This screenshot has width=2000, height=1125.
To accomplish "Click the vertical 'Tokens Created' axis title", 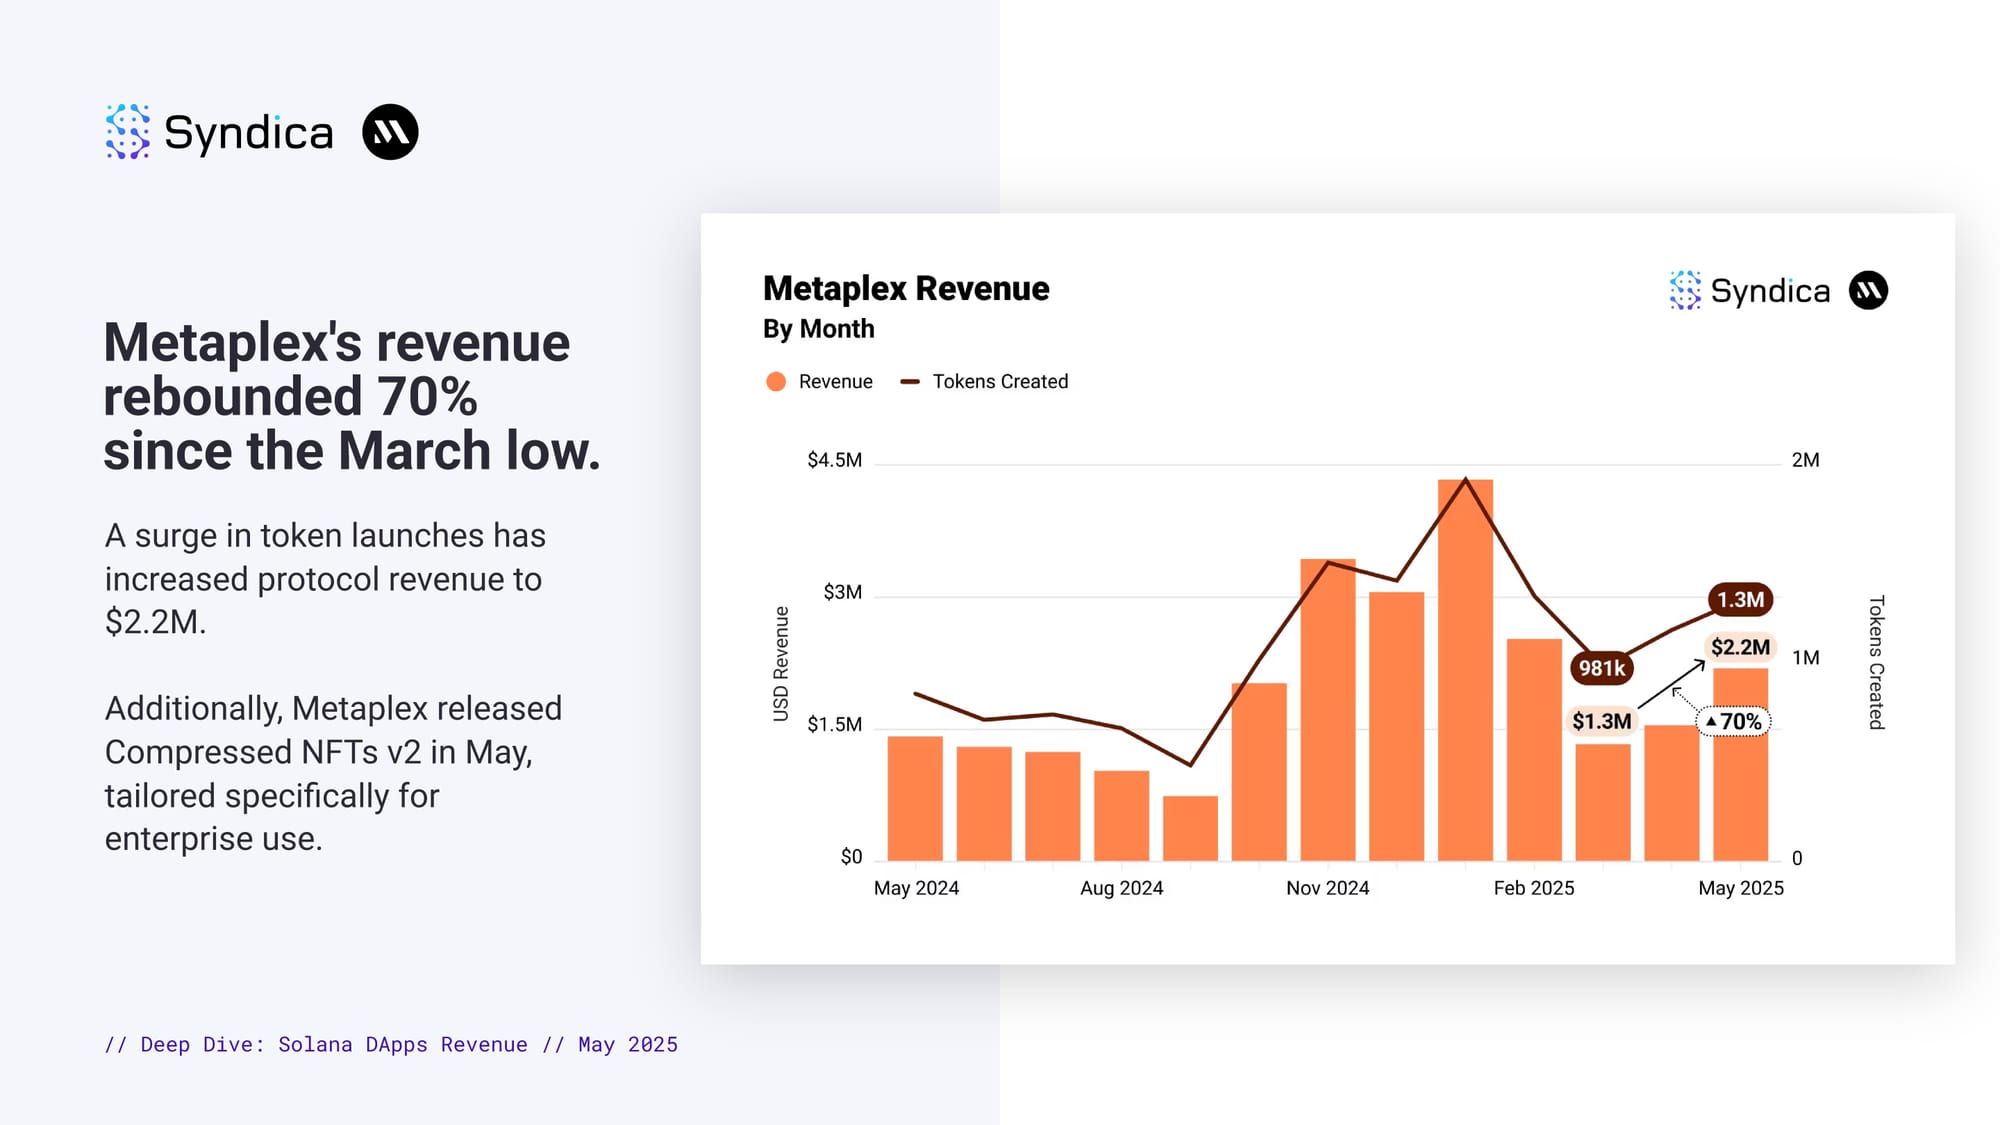I will [x=1876, y=662].
